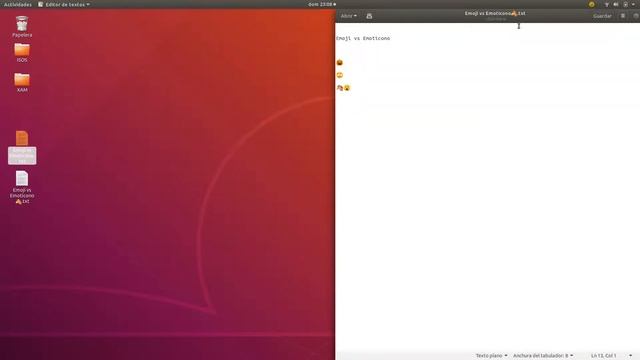Open the Editor de textos app menu

pyautogui.click(x=64, y=4)
